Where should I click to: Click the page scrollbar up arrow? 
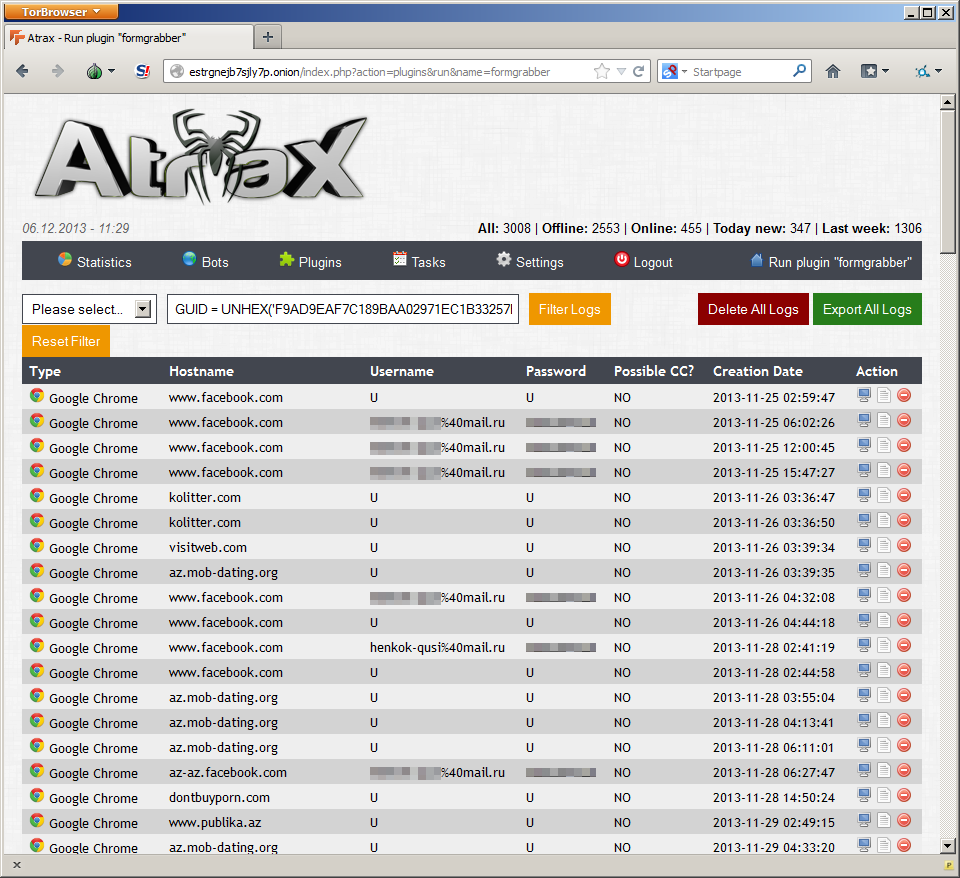(947, 102)
